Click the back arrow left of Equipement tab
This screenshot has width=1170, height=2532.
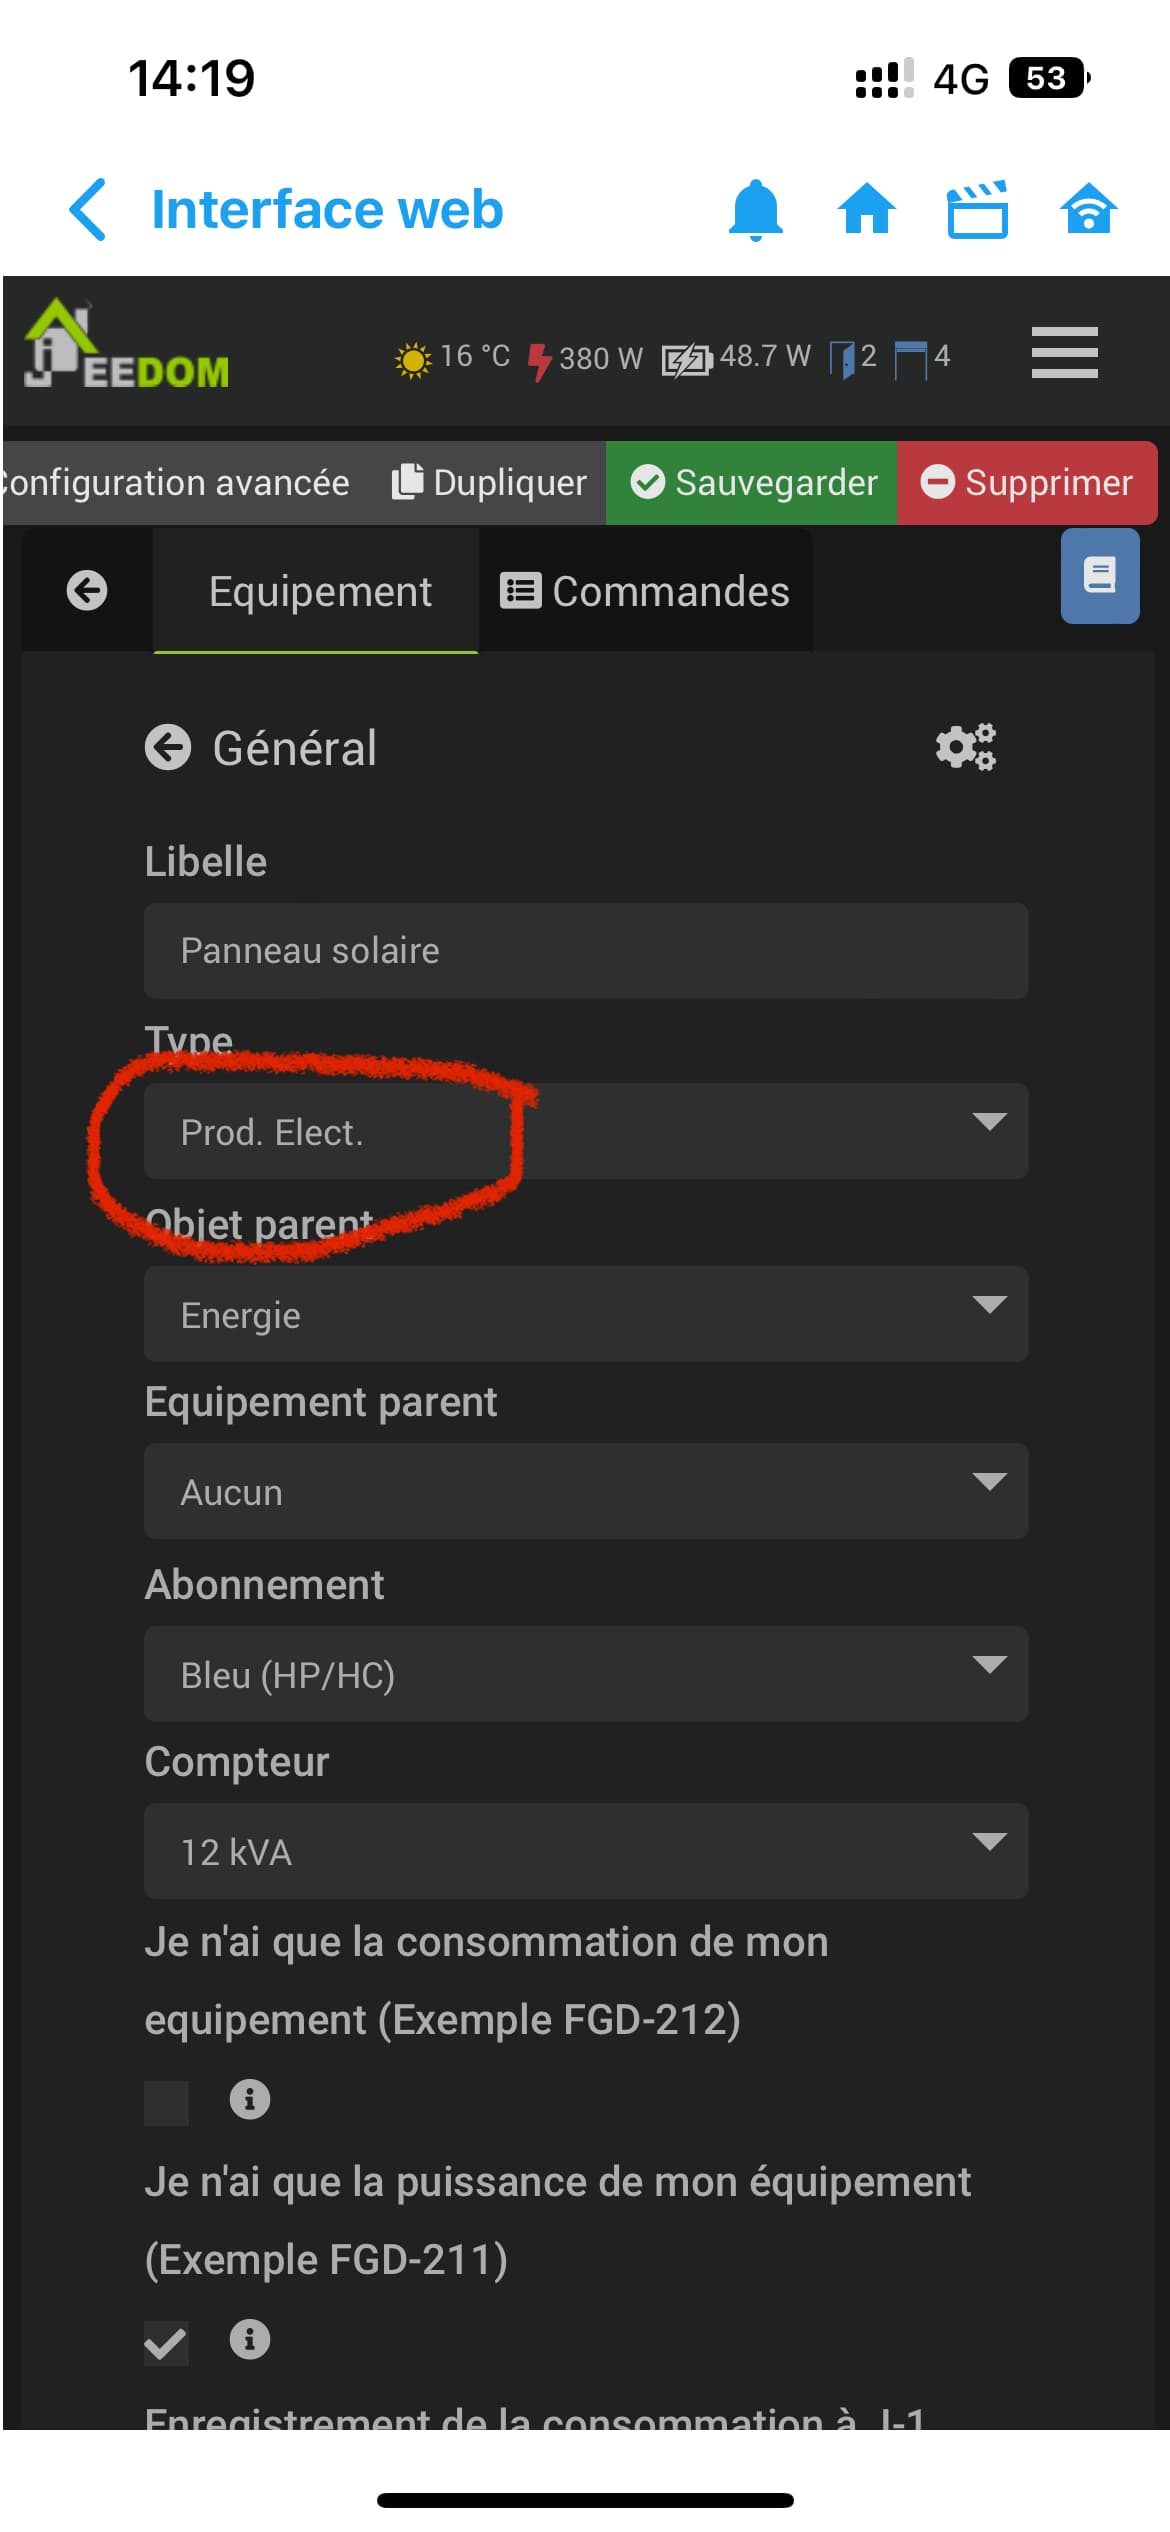(x=87, y=590)
